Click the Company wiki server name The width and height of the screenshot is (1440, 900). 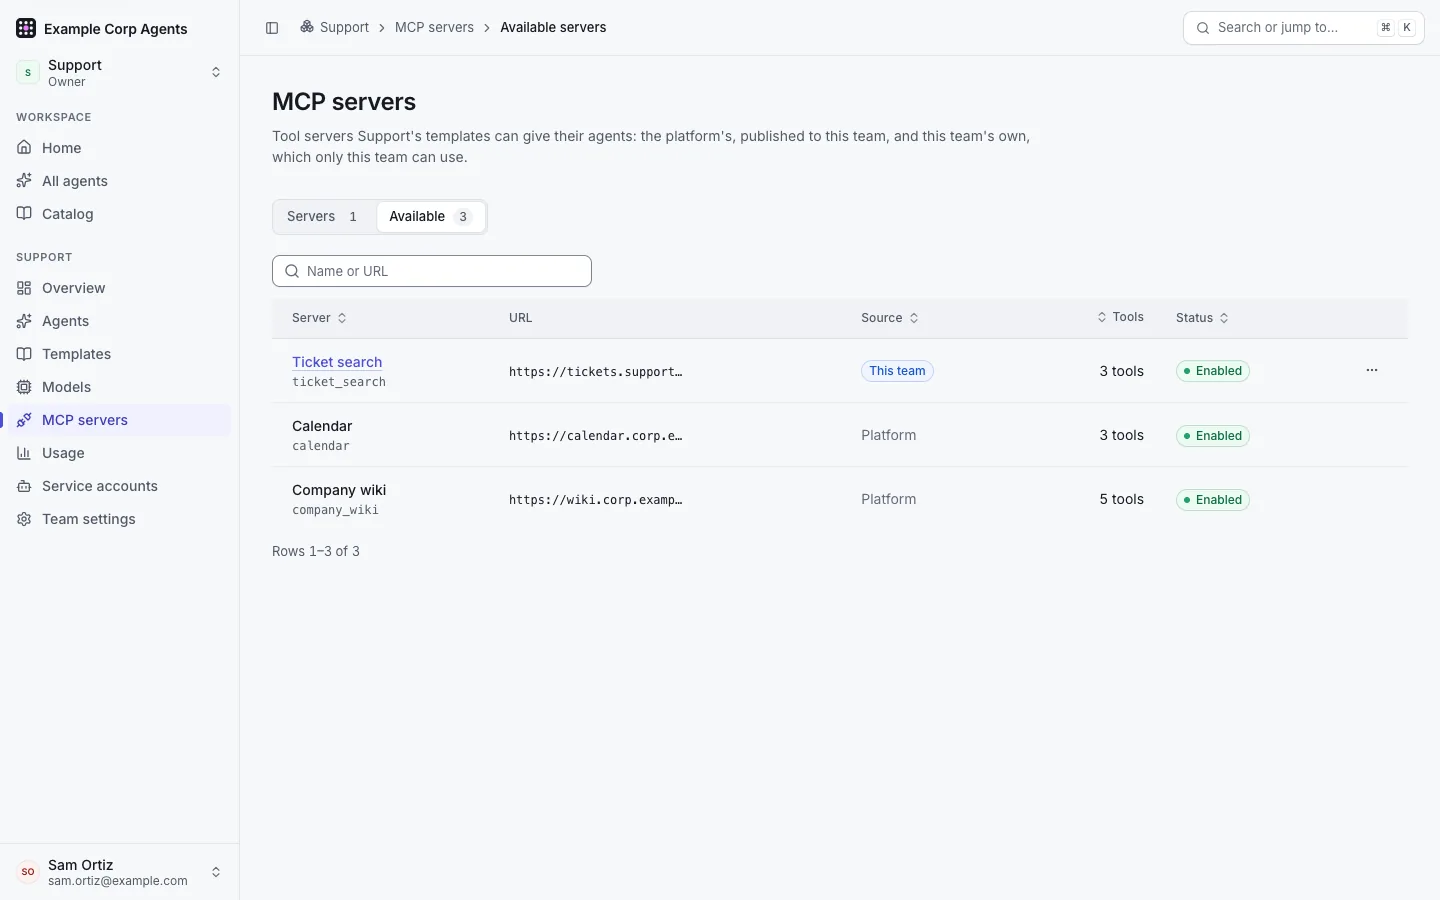pos(339,490)
